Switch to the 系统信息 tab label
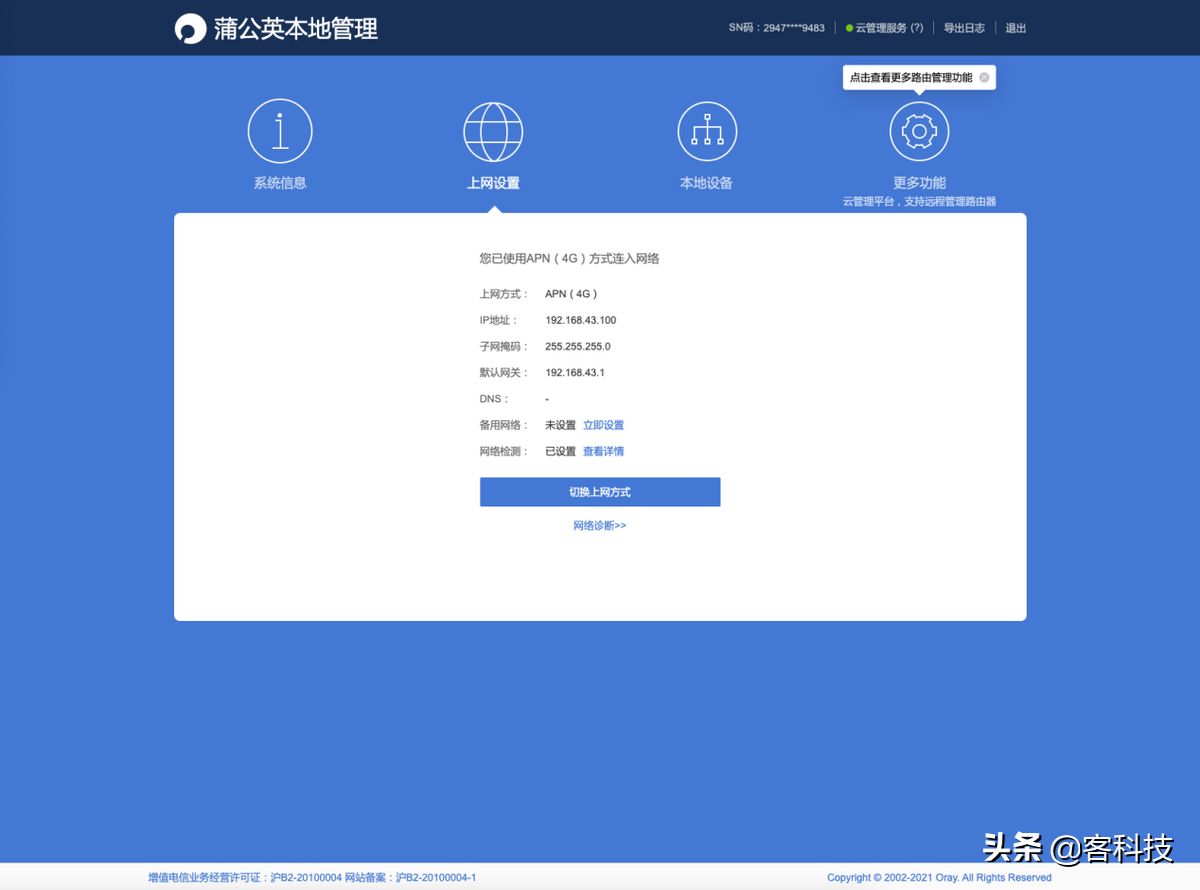This screenshot has height=890, width=1200. 280,183
